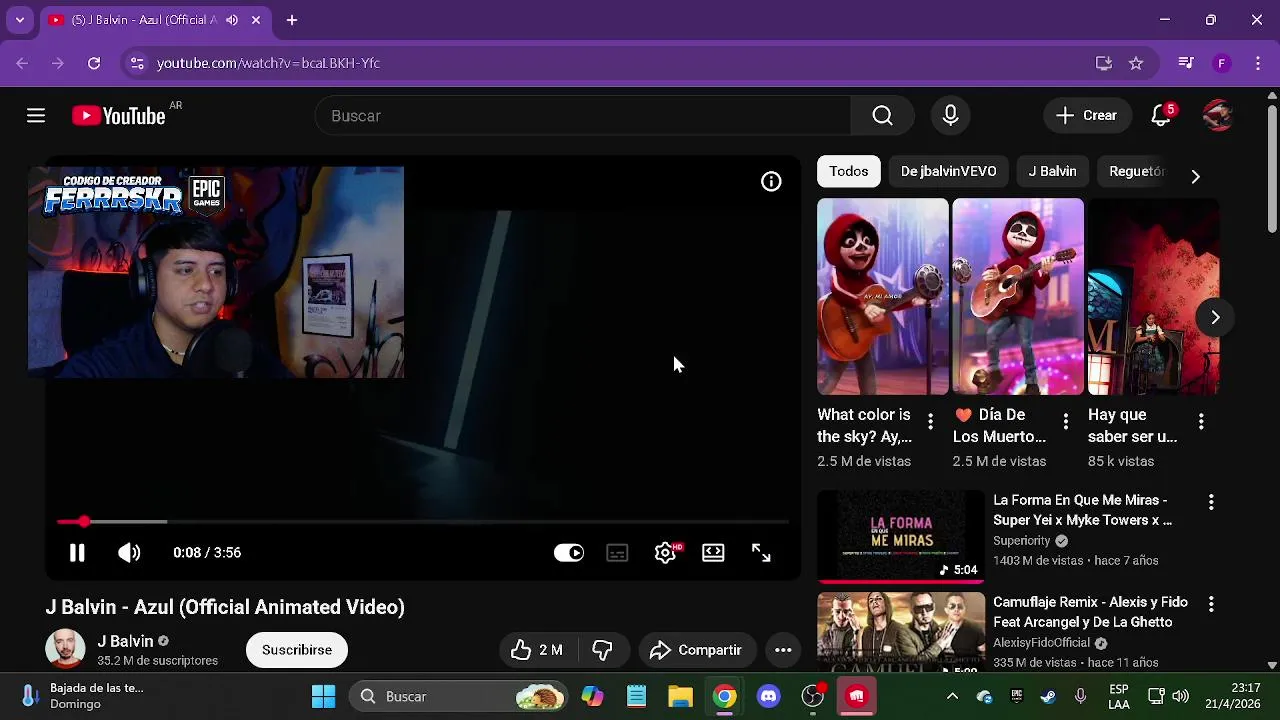The image size is (1280, 720).
Task: Like the video
Action: [537, 650]
